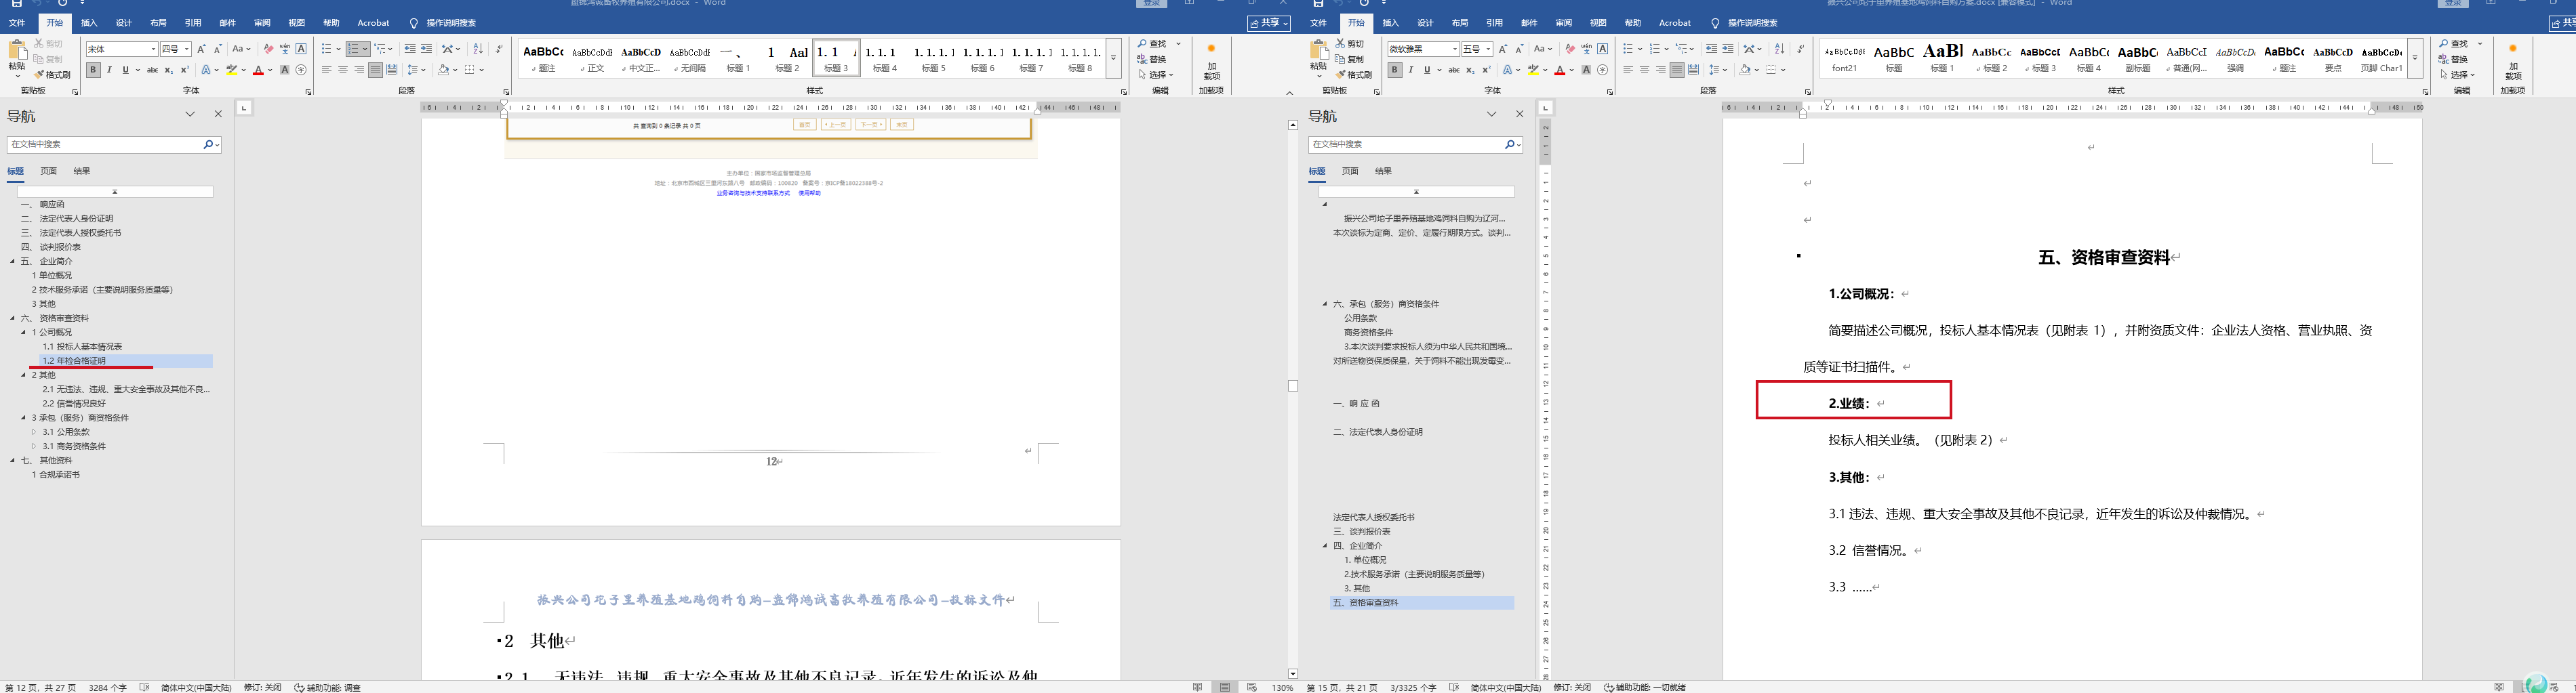Click Format Painter (格式刷) in right Word window
The image size is (2576, 693).
click(x=1354, y=75)
